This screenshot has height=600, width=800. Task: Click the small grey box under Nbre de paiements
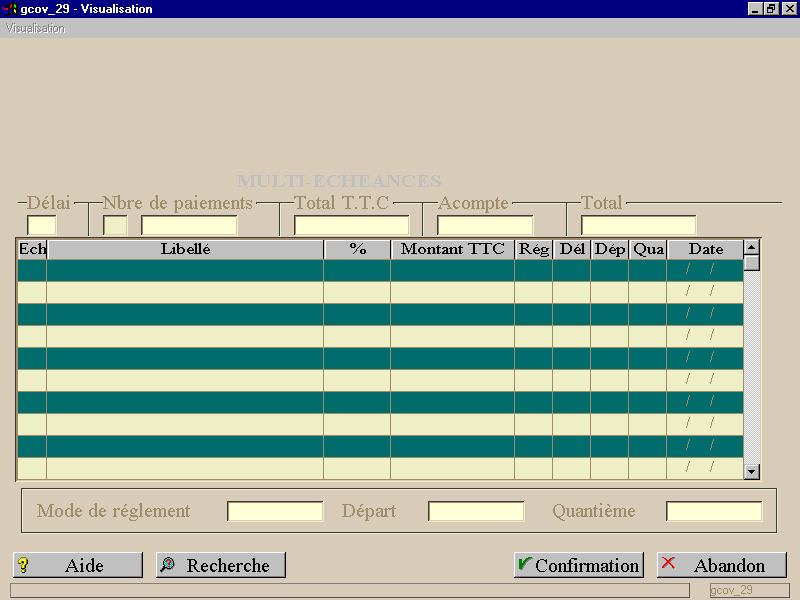point(115,225)
